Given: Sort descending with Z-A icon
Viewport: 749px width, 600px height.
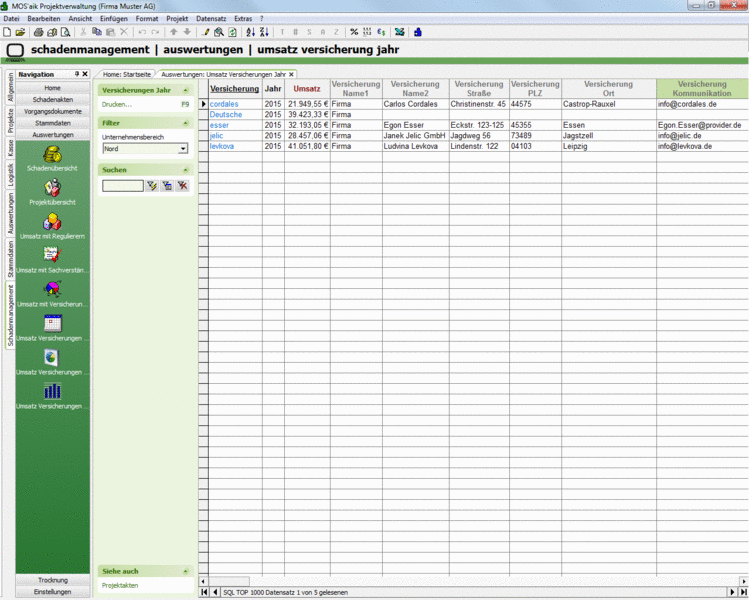Looking at the screenshot, I should tap(264, 32).
